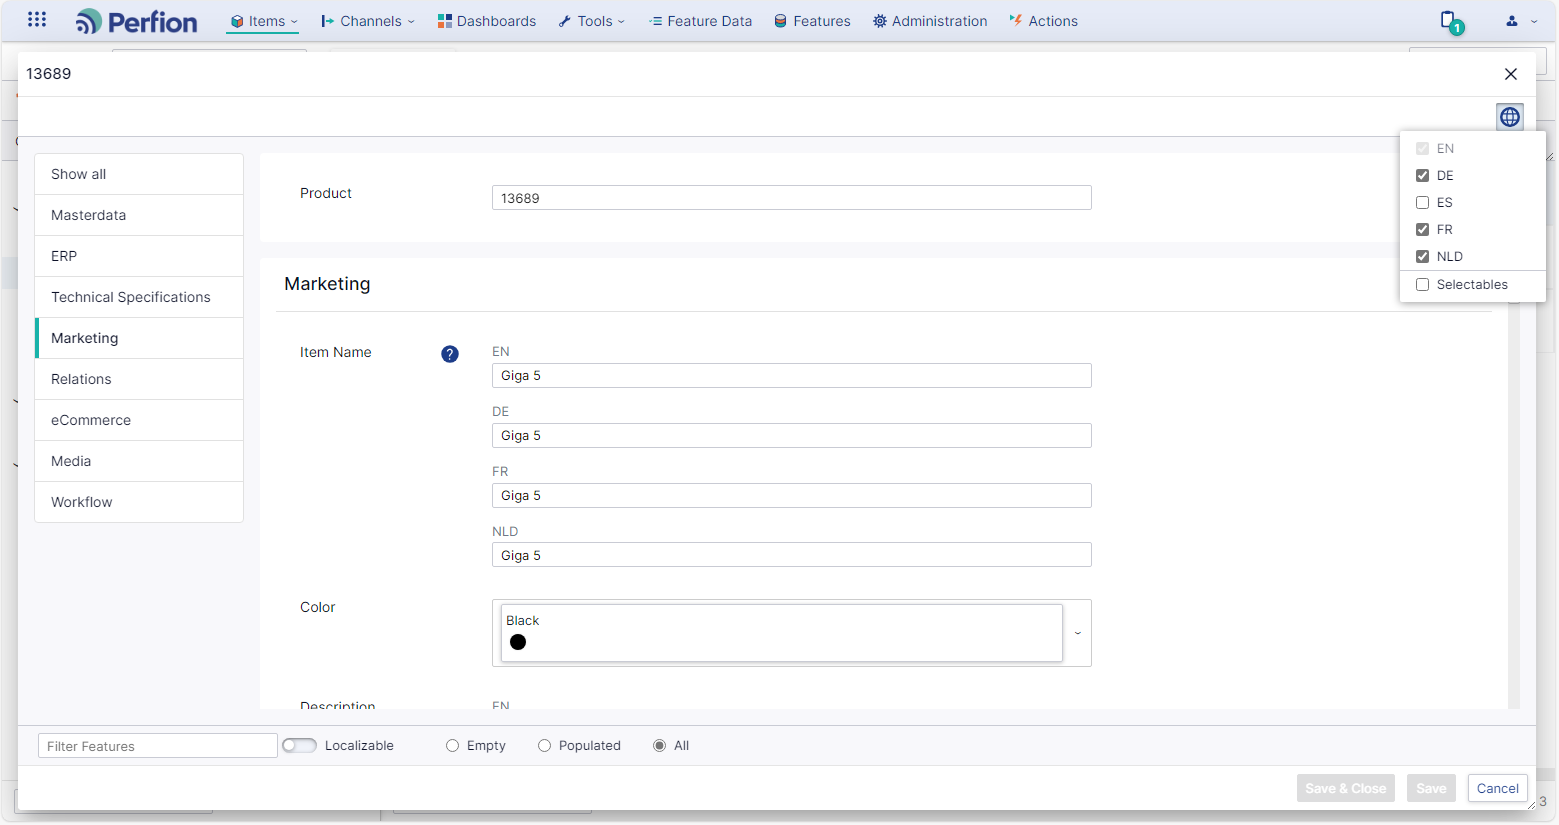
Task: Open the Workflow tab
Action: point(139,502)
